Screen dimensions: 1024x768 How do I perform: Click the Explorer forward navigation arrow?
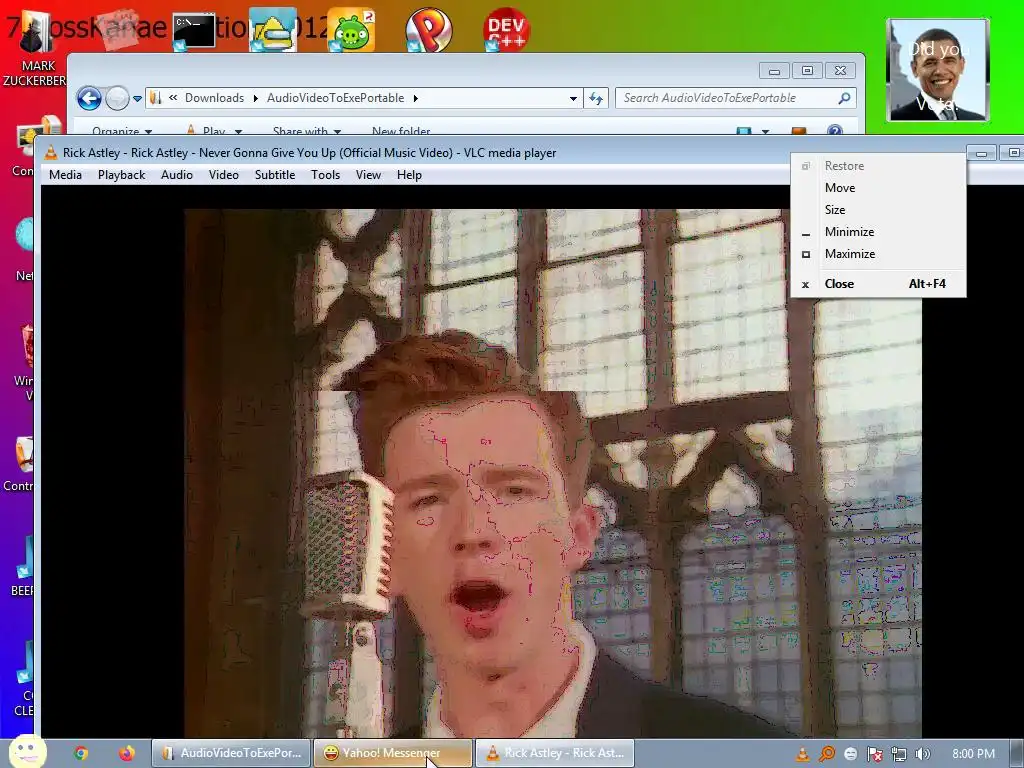[118, 99]
